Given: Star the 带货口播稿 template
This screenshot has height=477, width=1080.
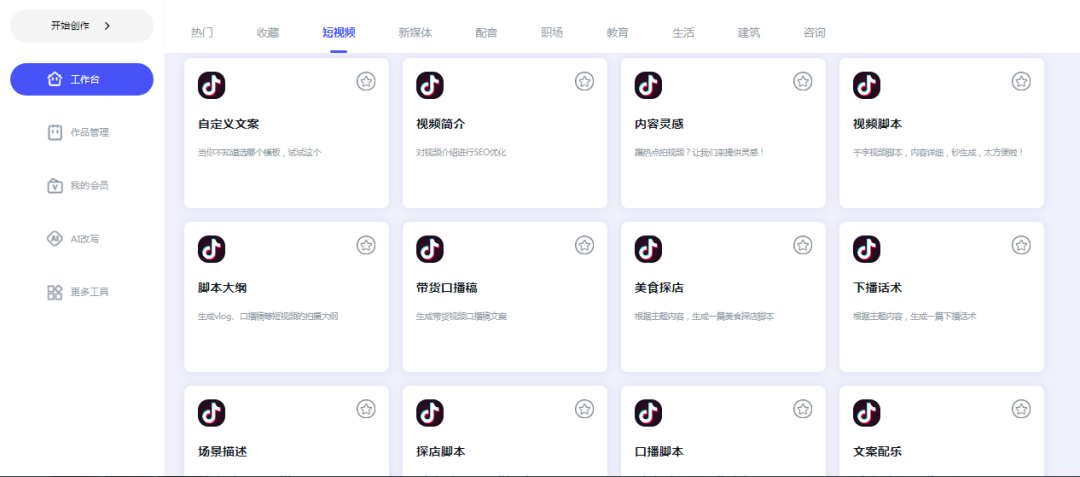Looking at the screenshot, I should (585, 245).
